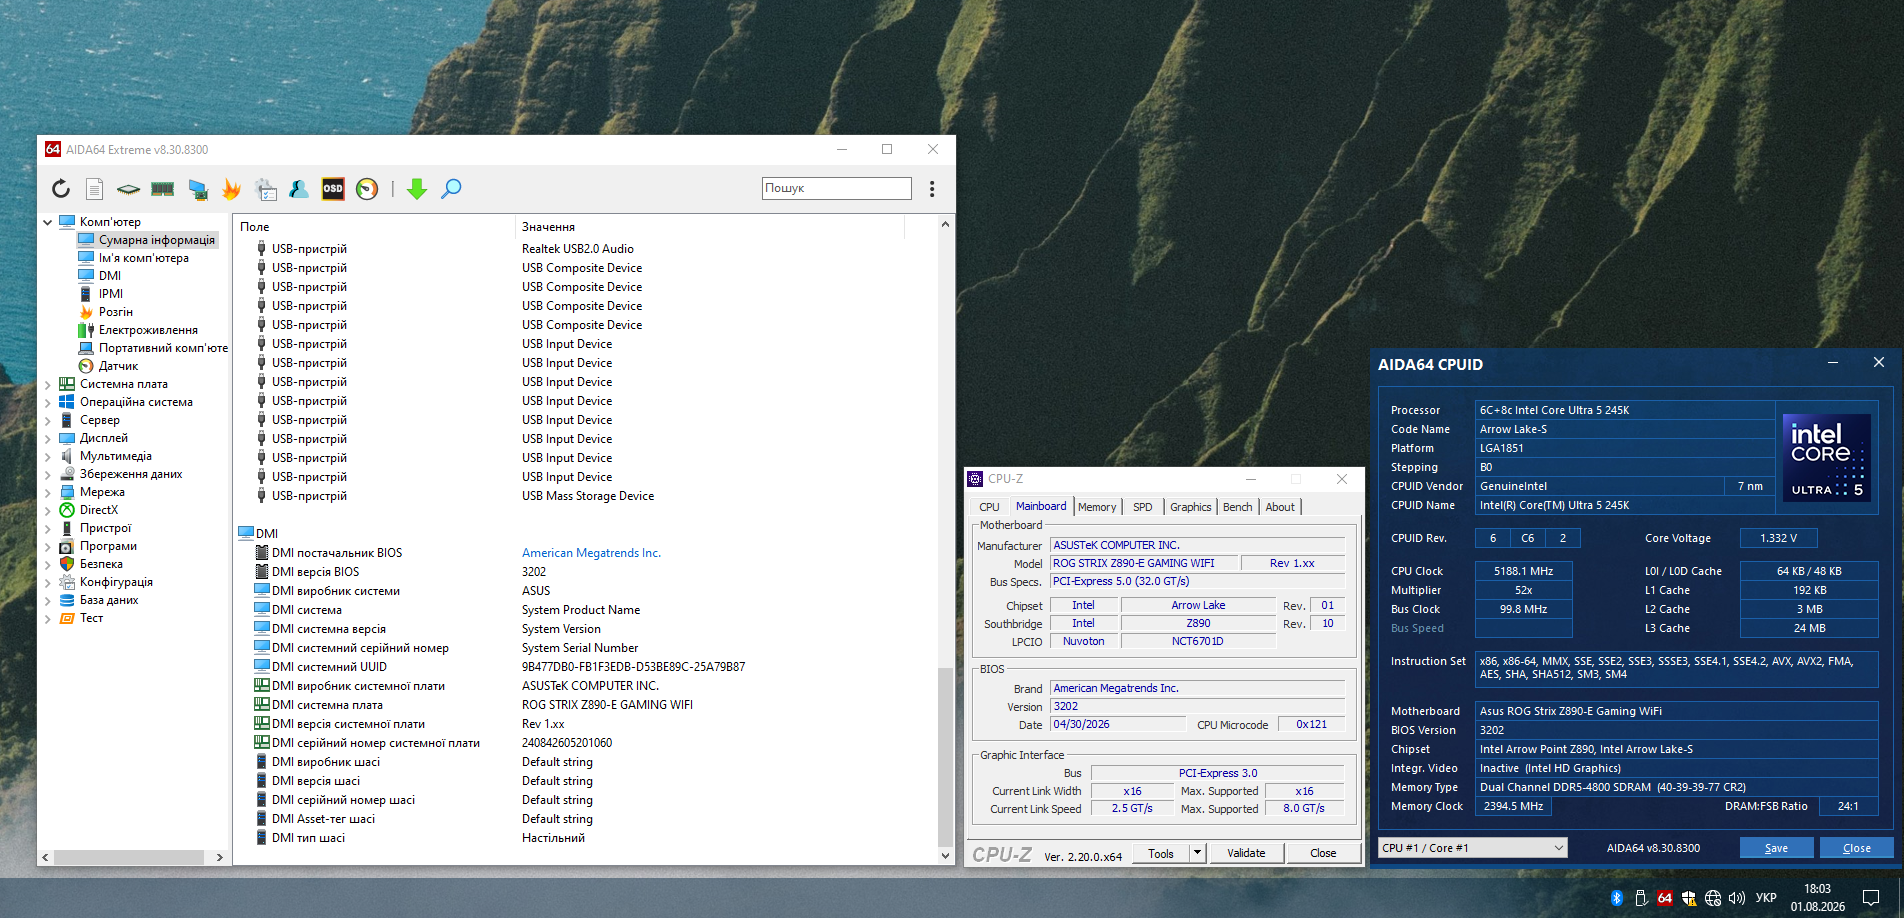Viewport: 1904px width, 918px height.
Task: Click the green download arrow toolbar icon
Action: coord(417,189)
